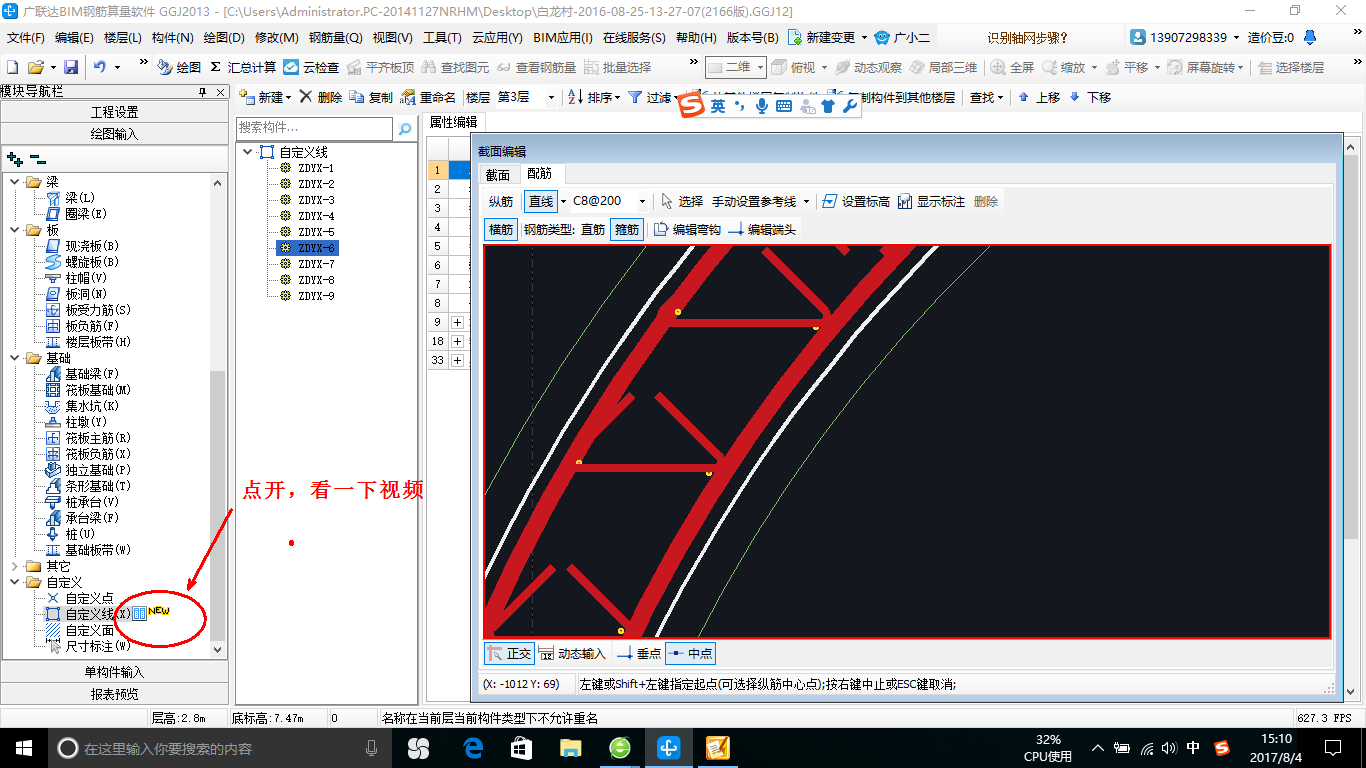The image size is (1366, 768).
Task: Open 绘图 drawing mode
Action: click(179, 67)
